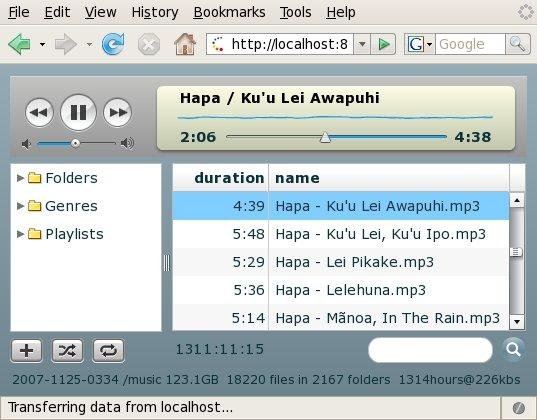Toggle shuffle mode
The height and width of the screenshot is (420, 537).
(67, 351)
